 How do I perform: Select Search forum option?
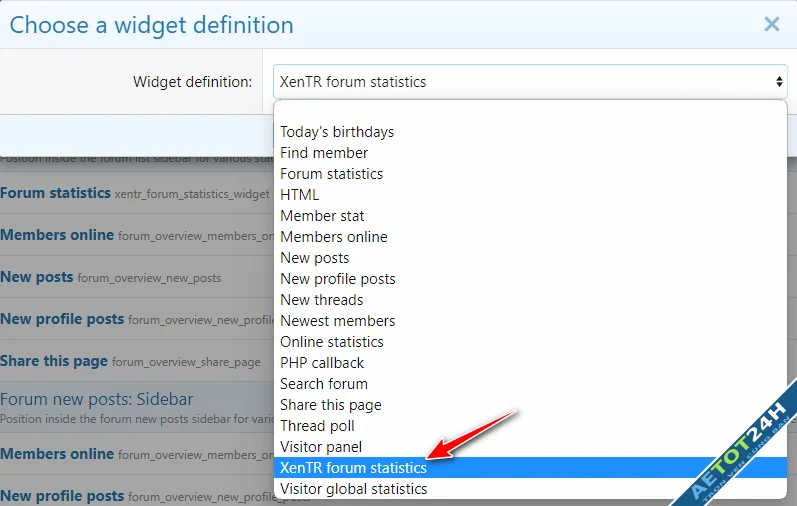tap(324, 384)
